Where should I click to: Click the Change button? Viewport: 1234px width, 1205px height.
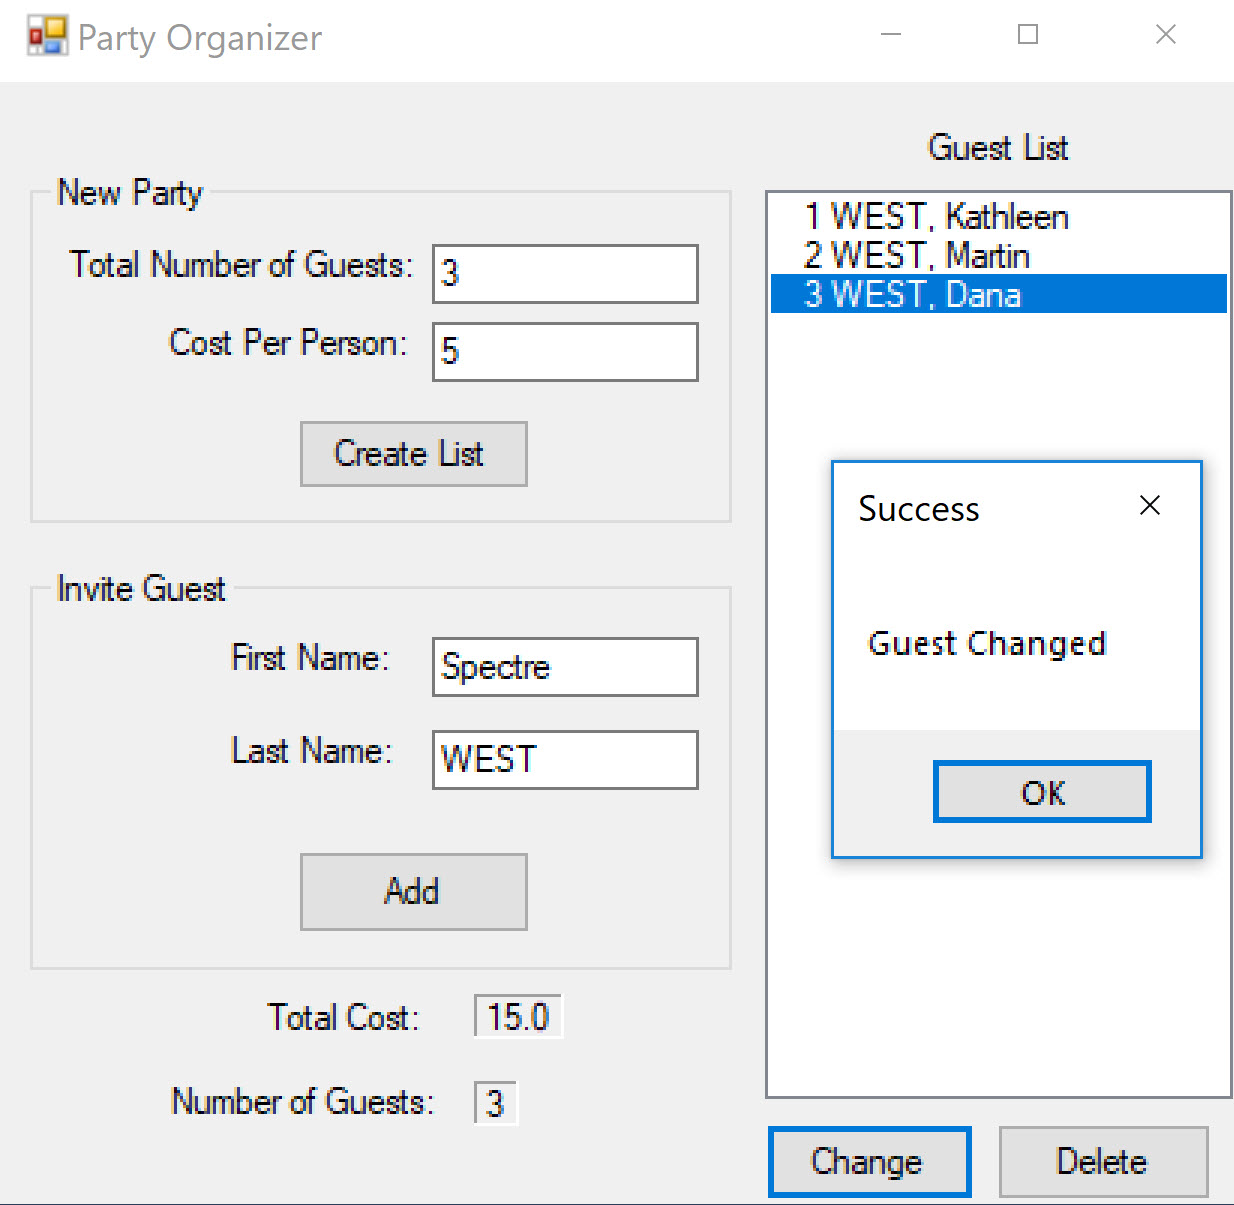tap(870, 1162)
